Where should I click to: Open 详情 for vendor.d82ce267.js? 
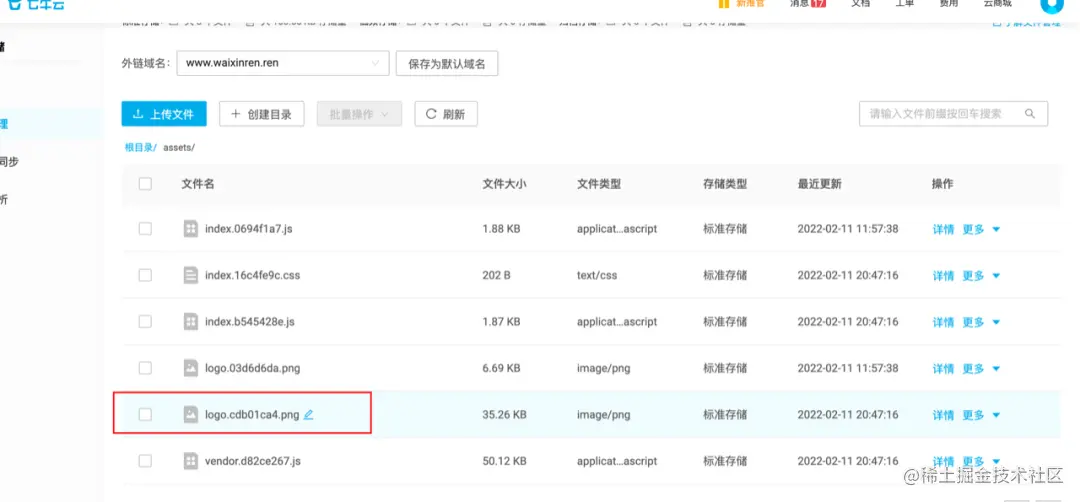(943, 461)
